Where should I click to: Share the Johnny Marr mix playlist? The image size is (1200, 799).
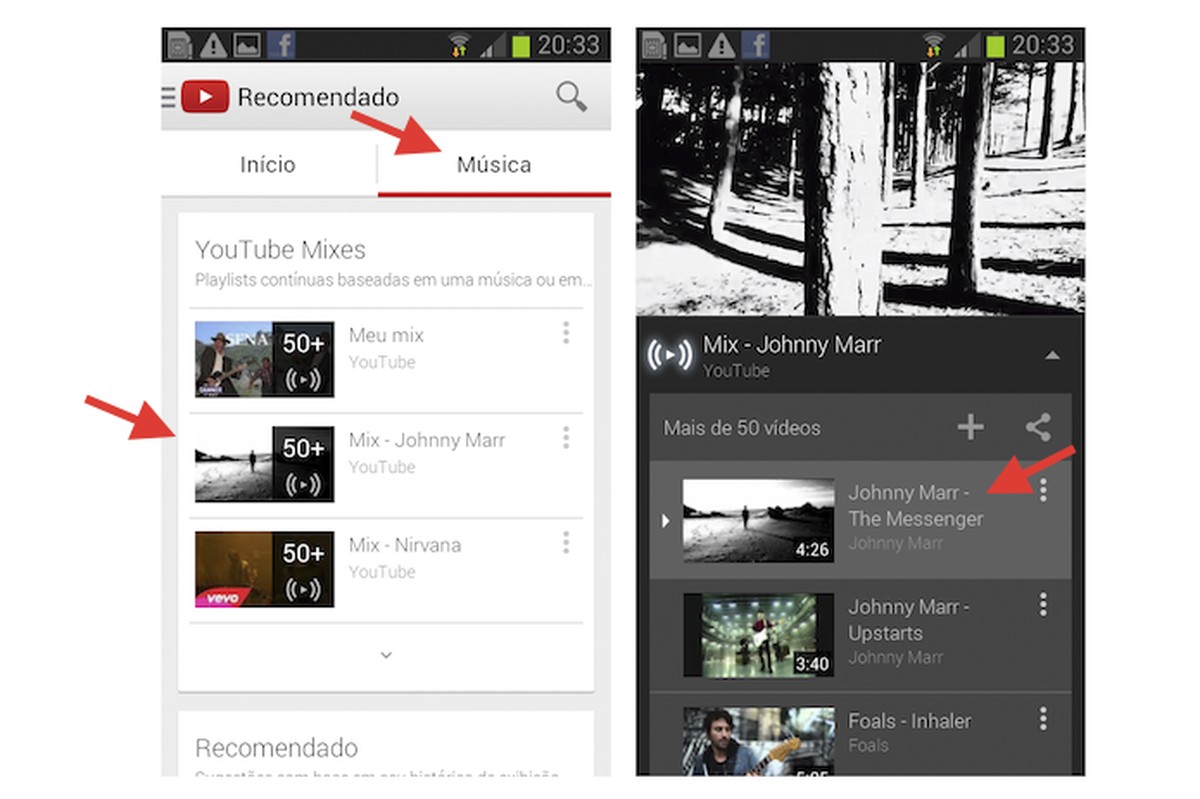(x=1038, y=426)
